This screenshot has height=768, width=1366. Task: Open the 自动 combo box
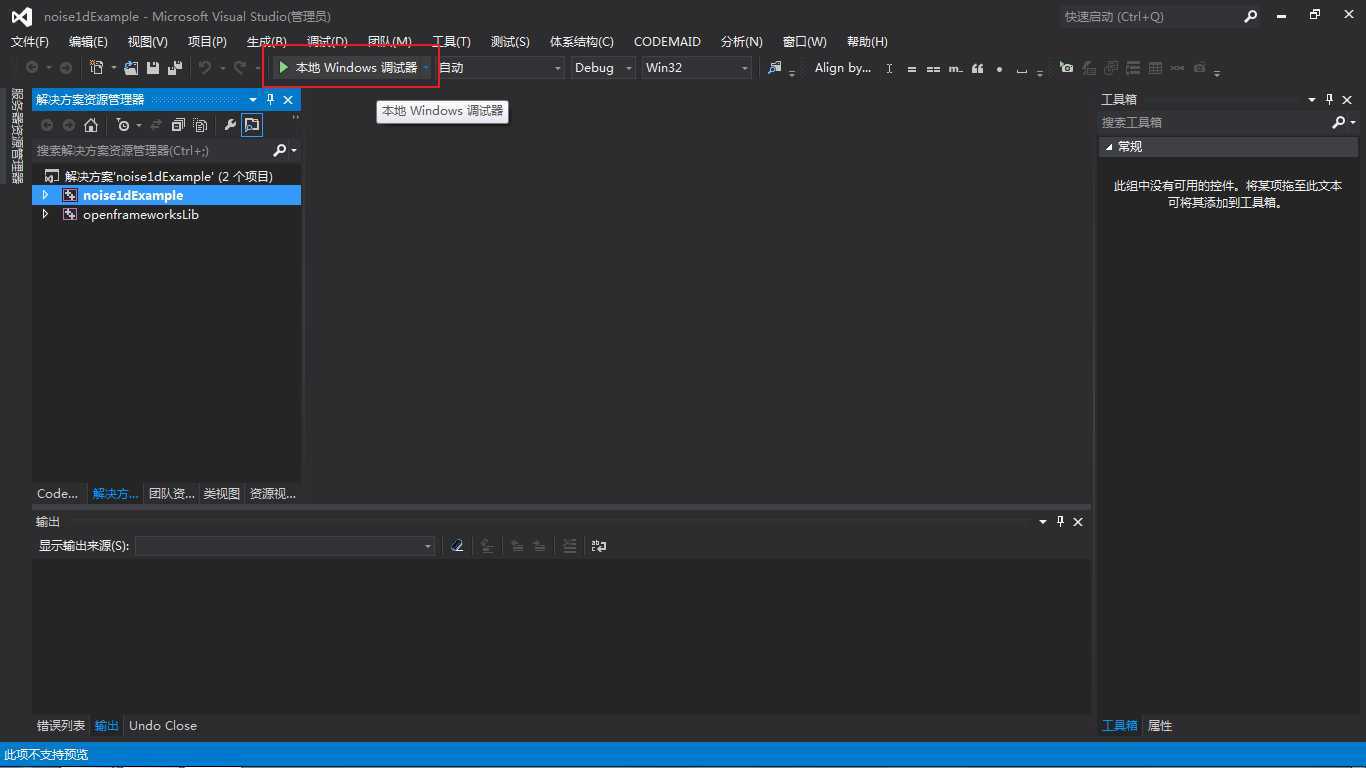(x=500, y=68)
